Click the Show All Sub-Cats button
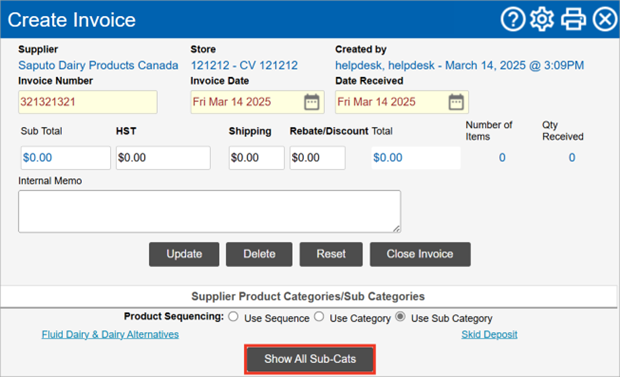Viewport: 620px width, 377px height. pyautogui.click(x=310, y=359)
